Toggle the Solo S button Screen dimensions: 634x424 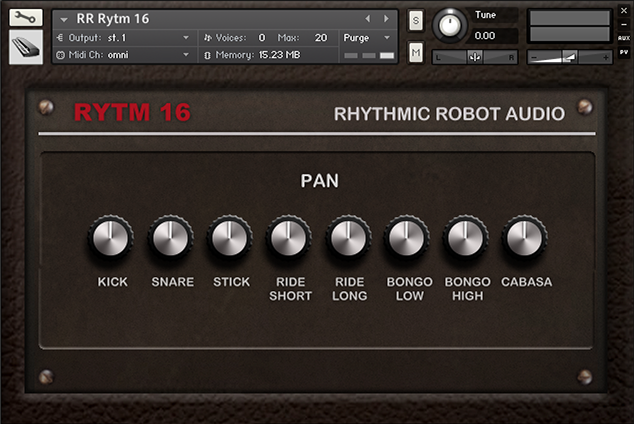[416, 21]
